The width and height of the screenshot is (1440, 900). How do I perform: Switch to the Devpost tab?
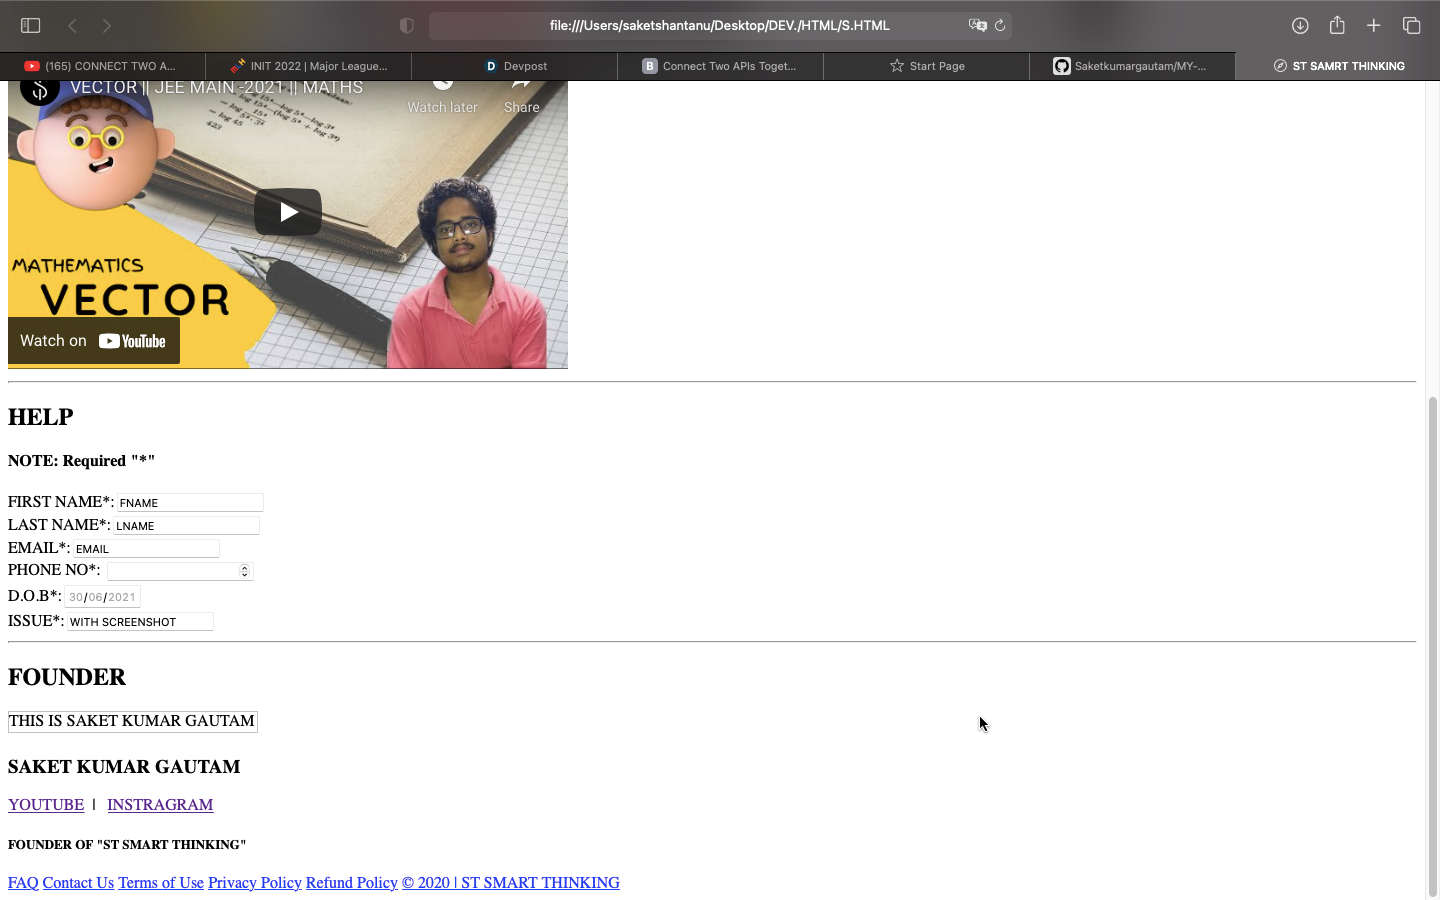click(x=515, y=66)
